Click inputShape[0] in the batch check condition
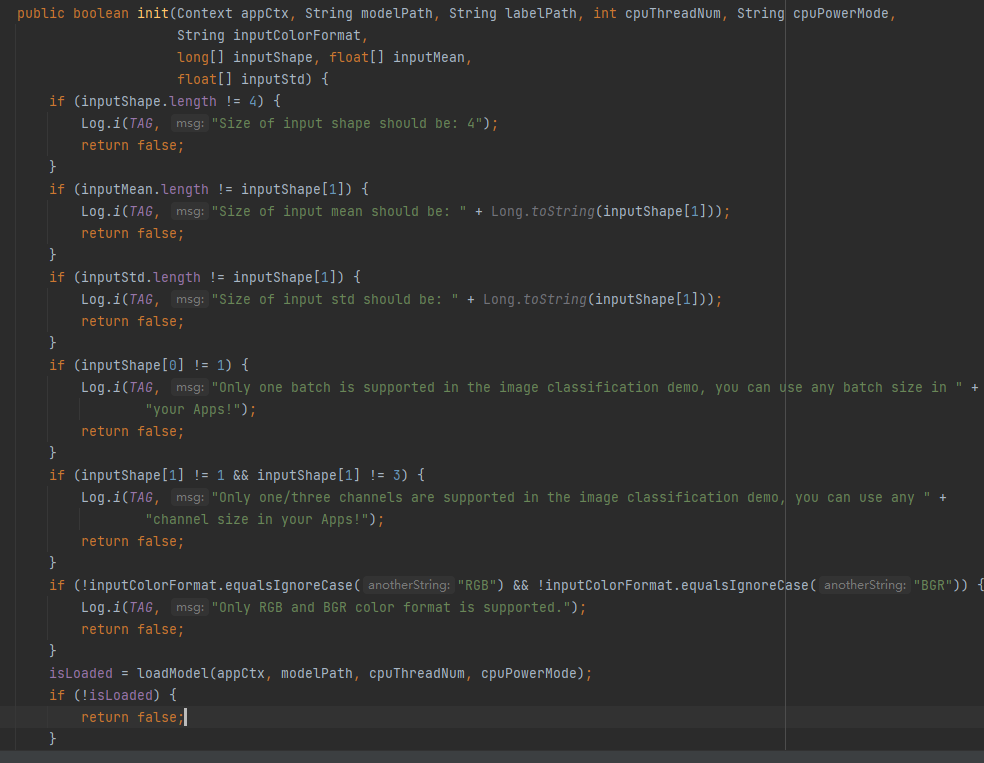Viewport: 984px width, 763px height. [x=132, y=365]
